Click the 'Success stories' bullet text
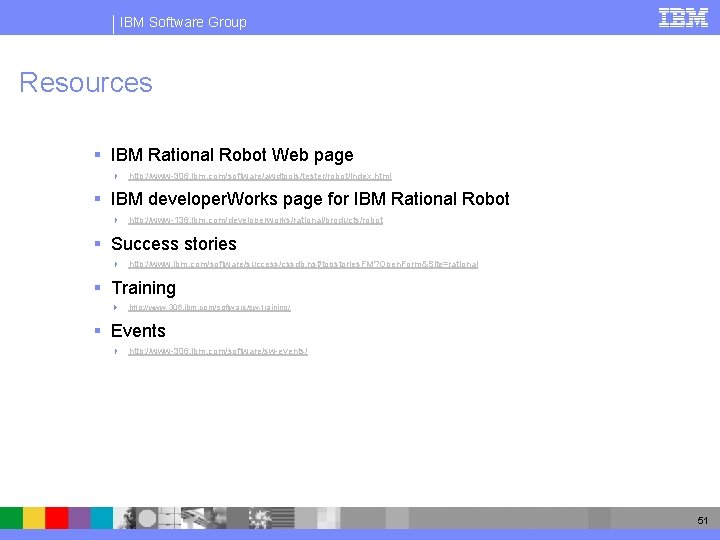 (174, 244)
